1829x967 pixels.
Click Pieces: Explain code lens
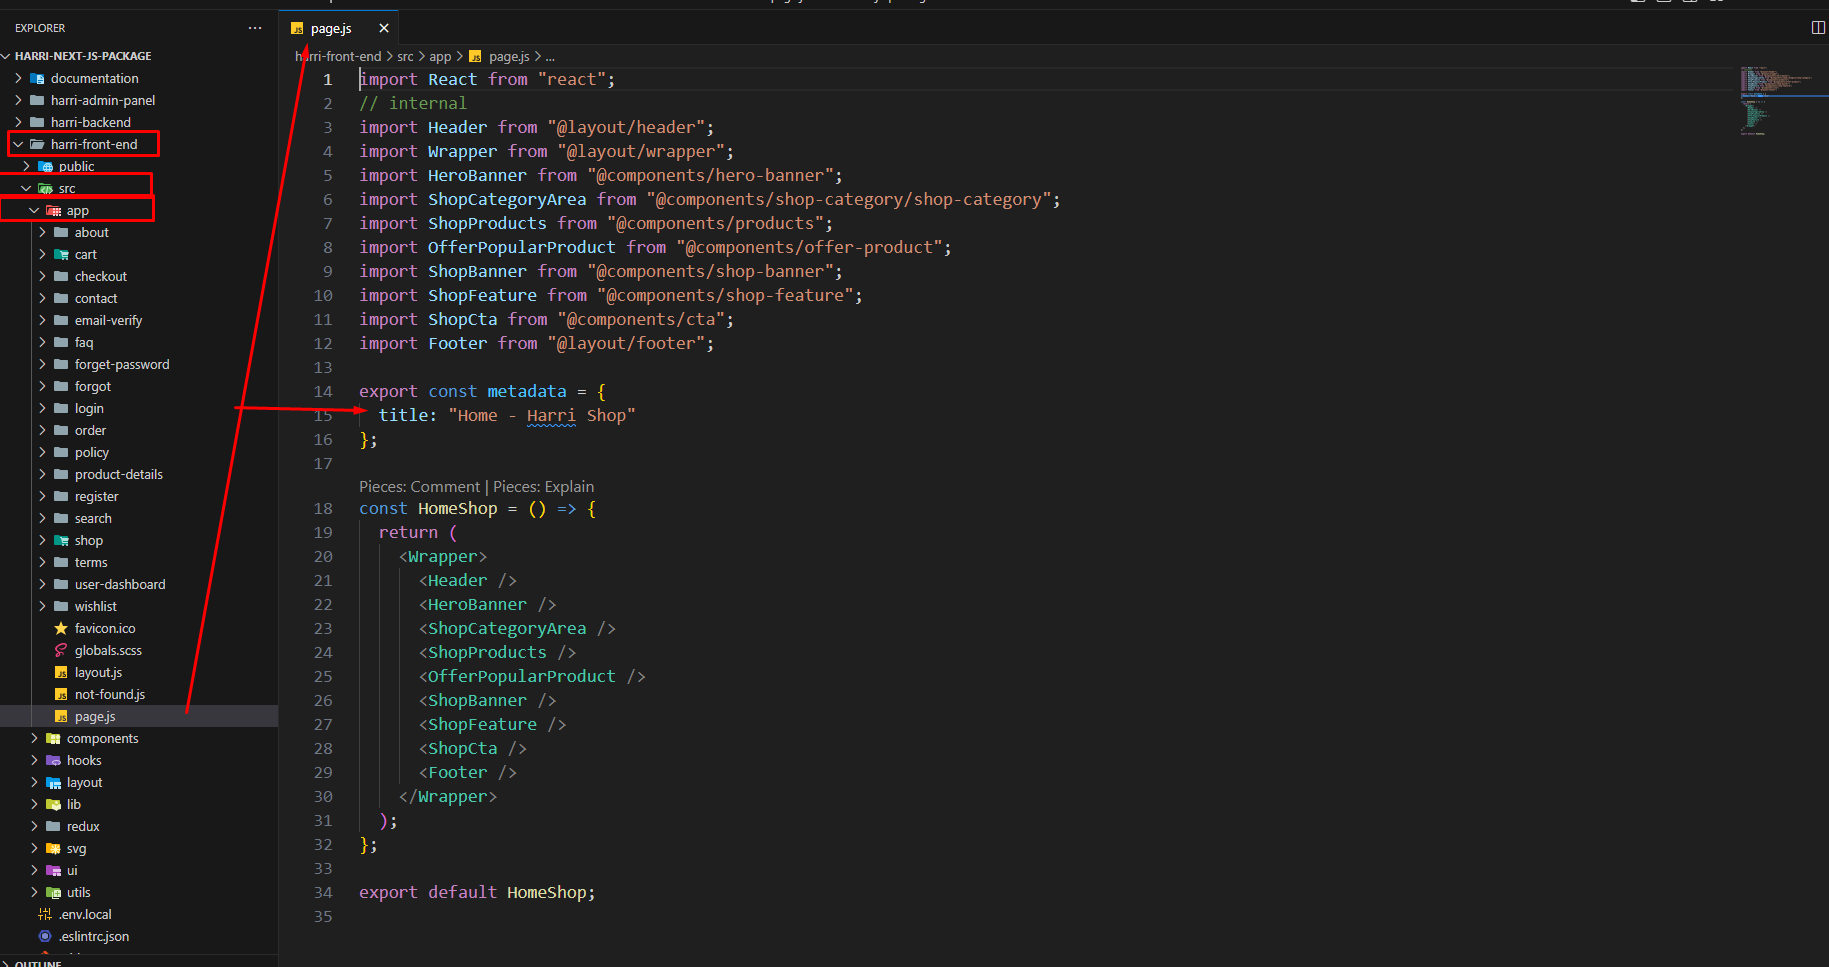(x=543, y=486)
